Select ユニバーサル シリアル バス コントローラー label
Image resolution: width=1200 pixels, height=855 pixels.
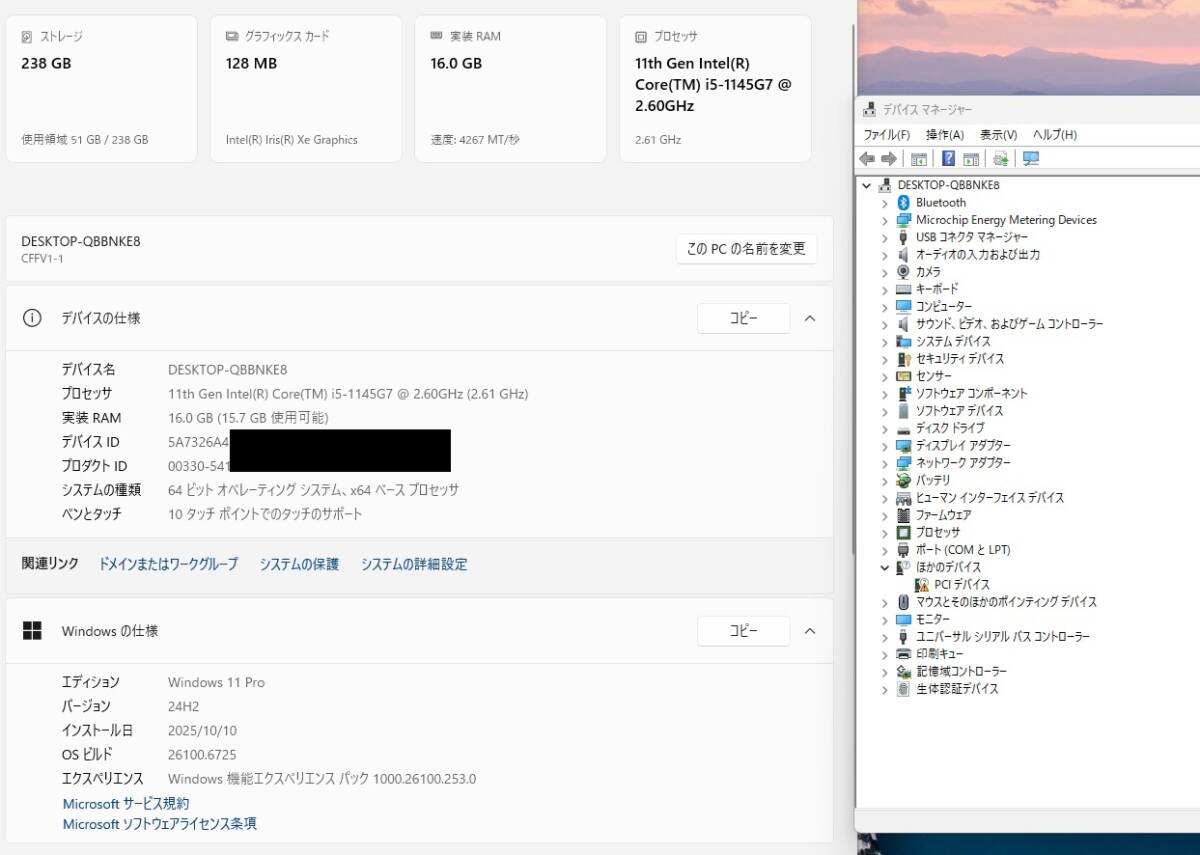point(1003,637)
